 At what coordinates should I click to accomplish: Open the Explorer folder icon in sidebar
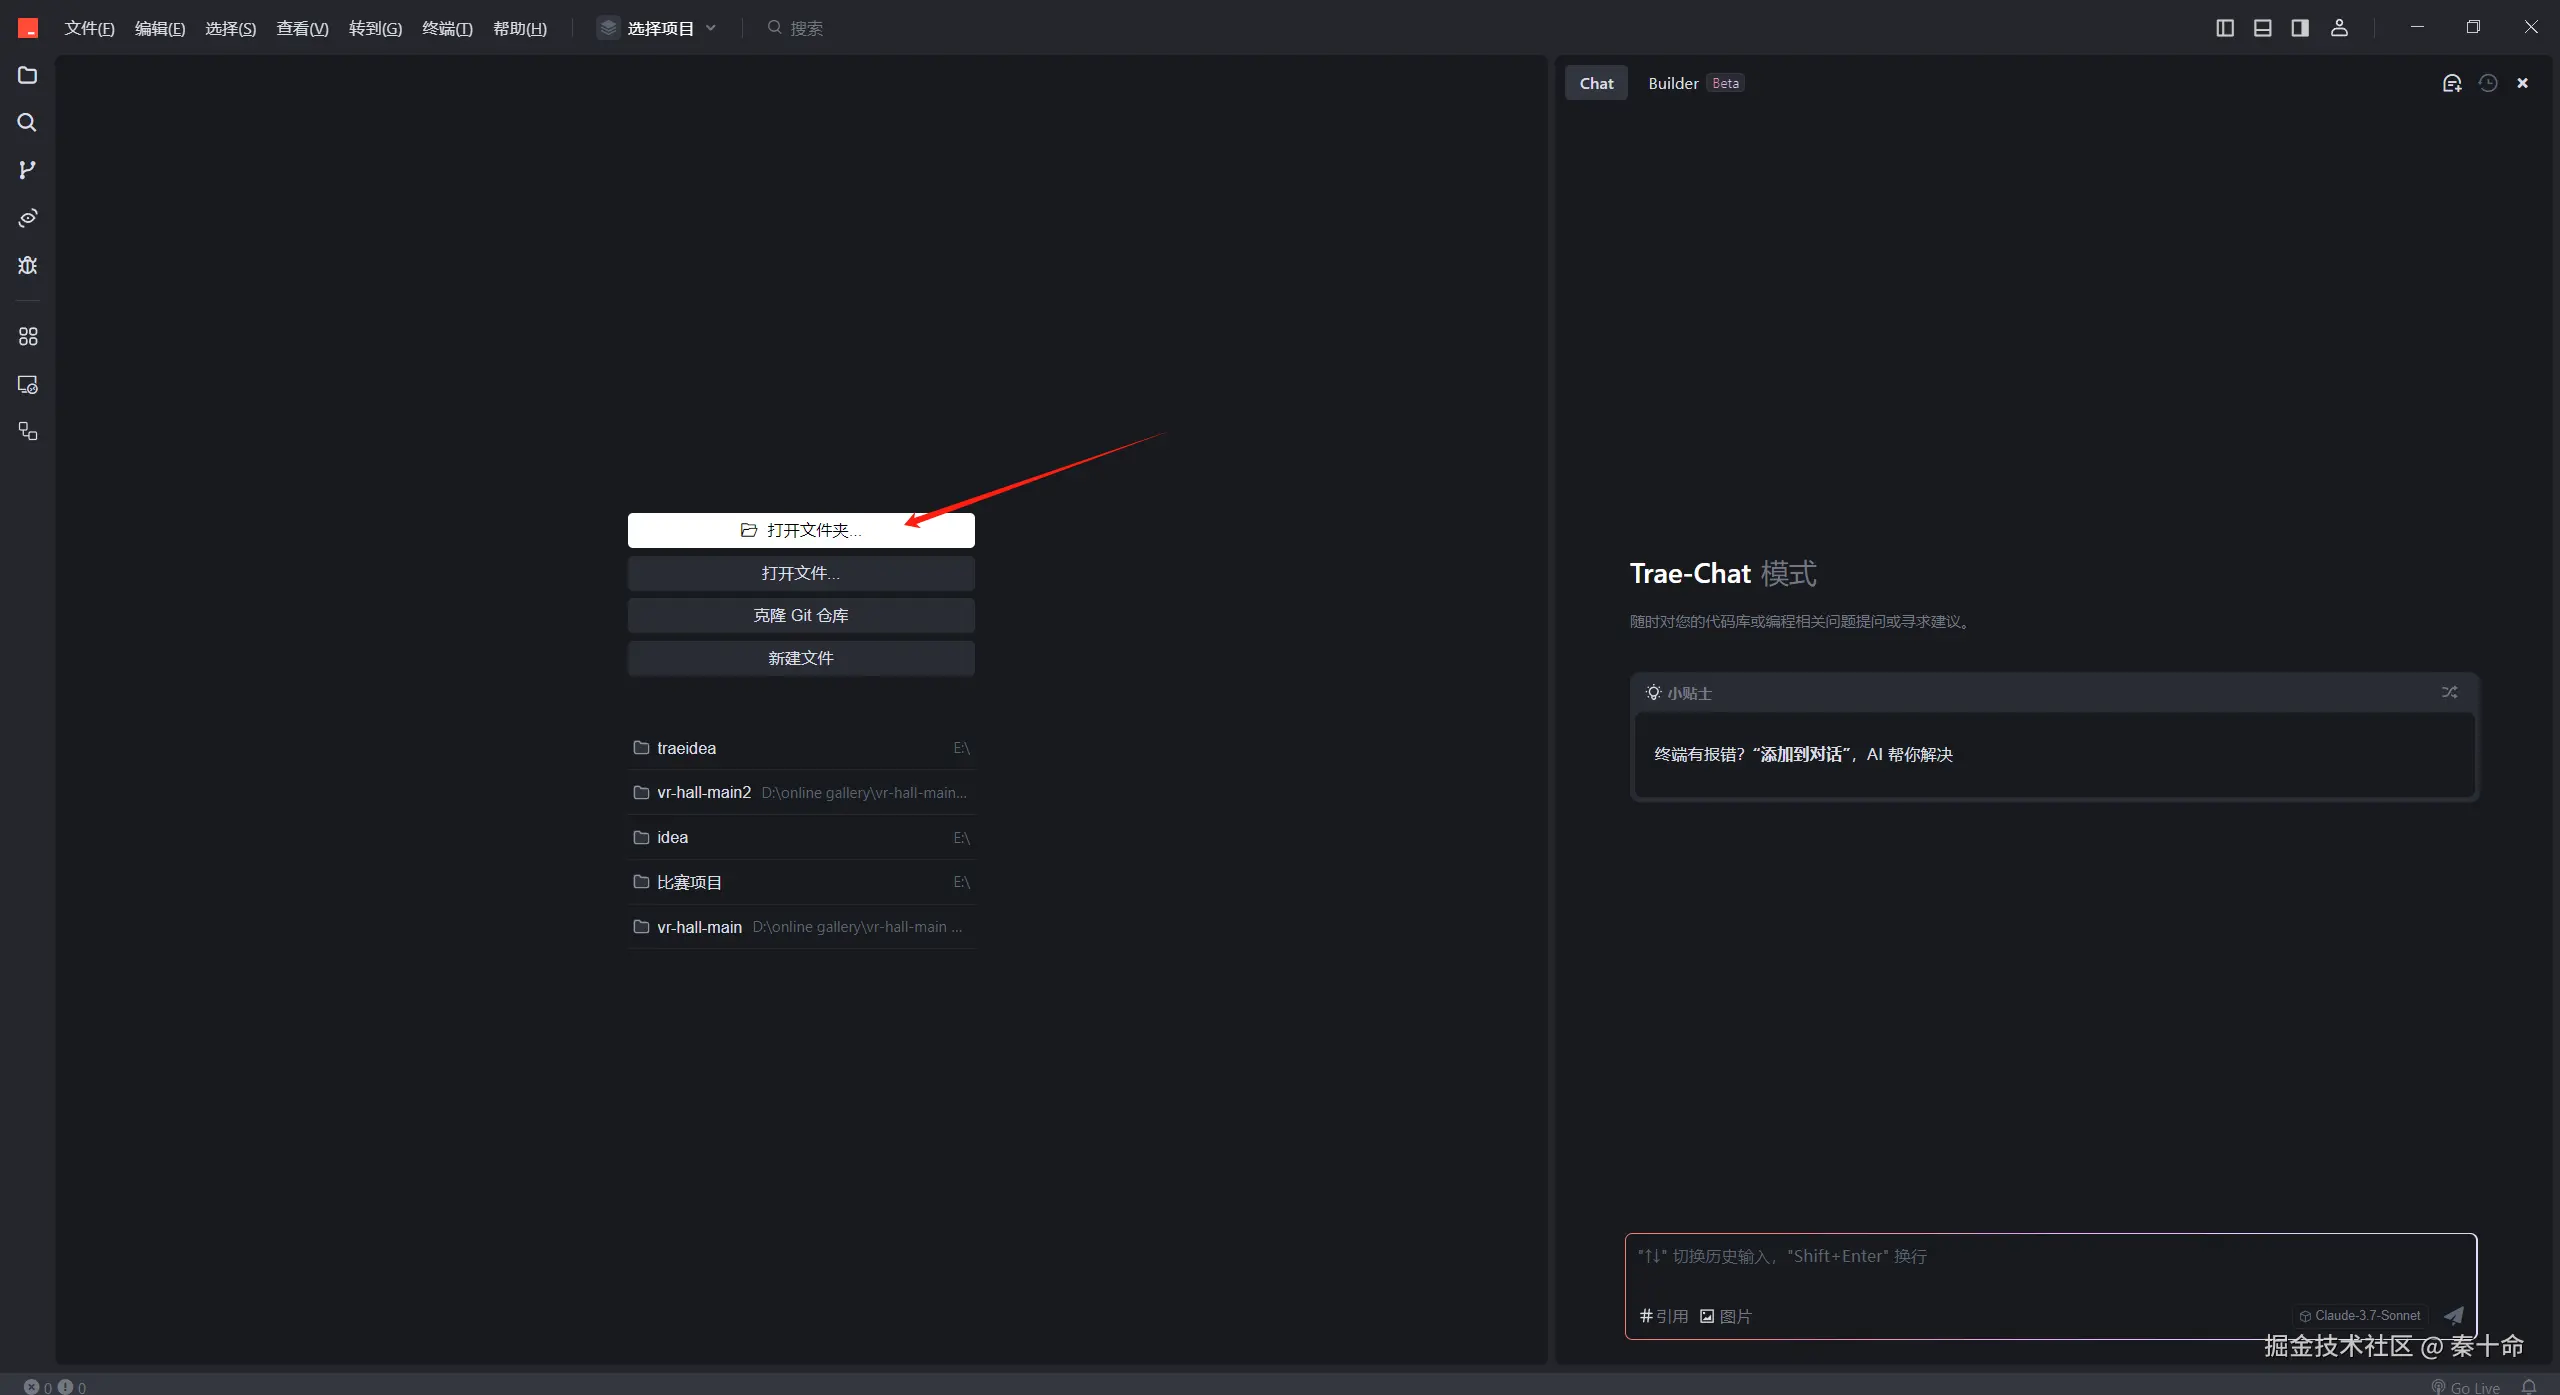[x=28, y=76]
